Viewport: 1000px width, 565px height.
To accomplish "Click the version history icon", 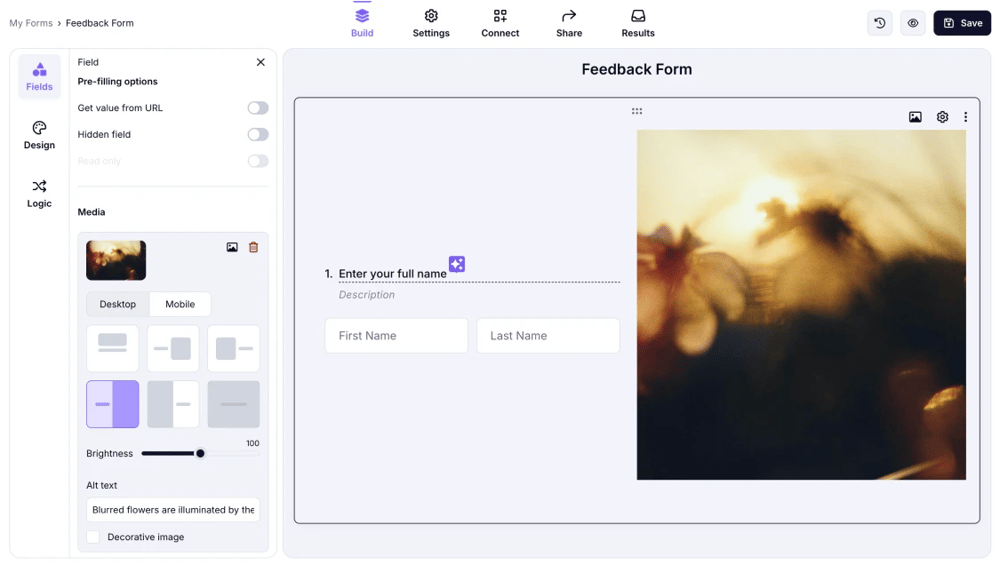I will pyautogui.click(x=879, y=23).
